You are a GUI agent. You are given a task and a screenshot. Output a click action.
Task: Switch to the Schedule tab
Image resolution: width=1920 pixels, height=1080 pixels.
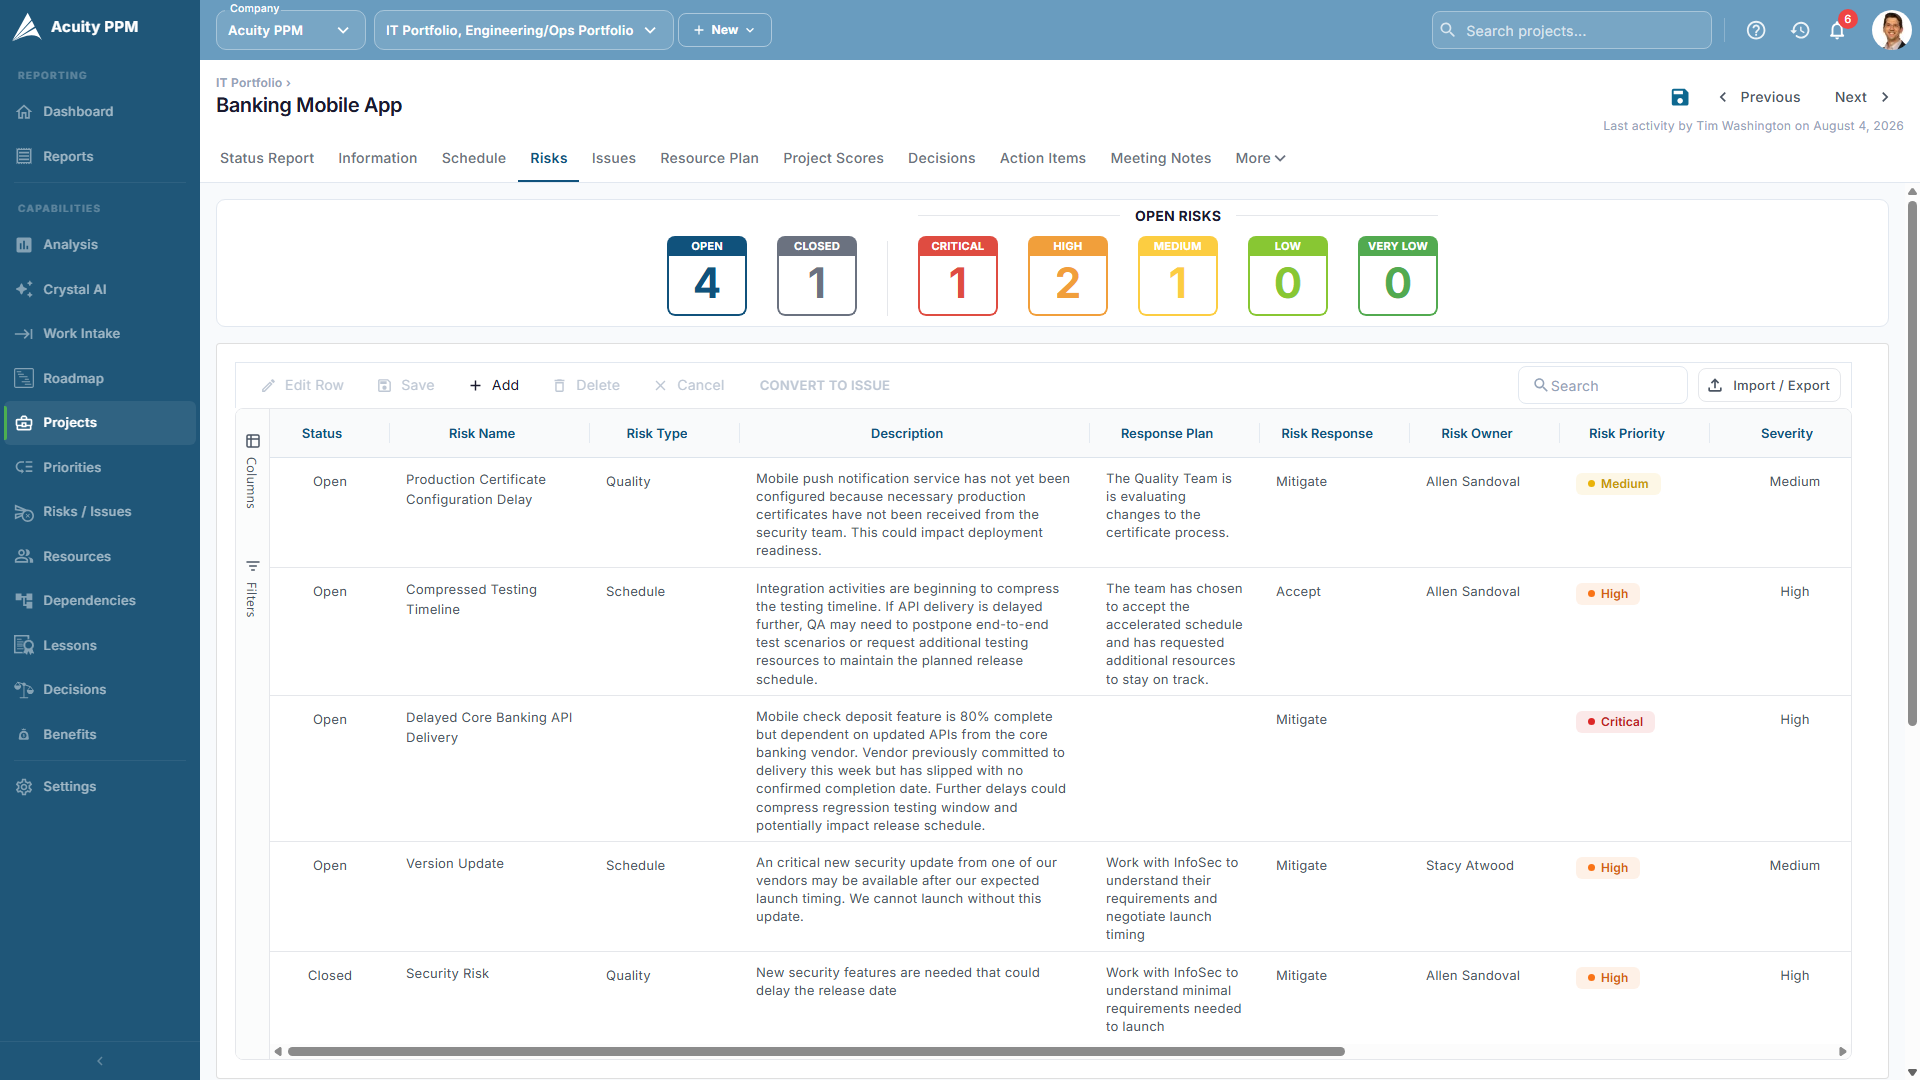474,158
